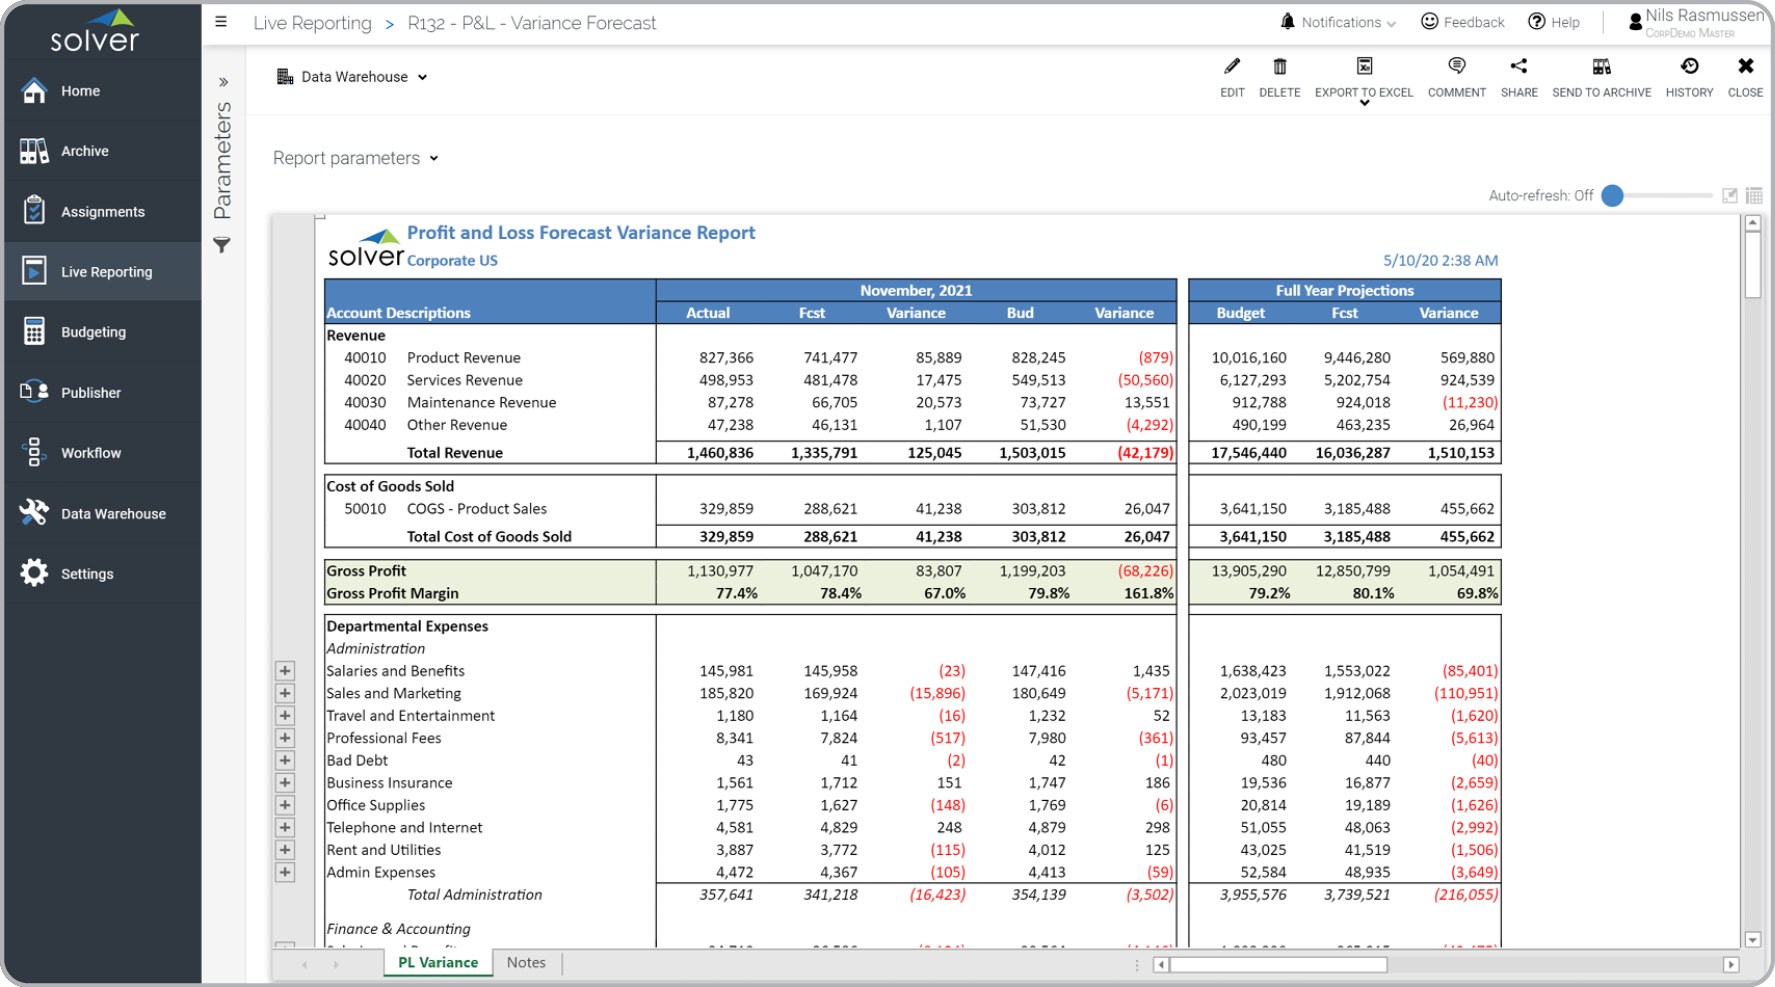Click the Edit pencil icon
The width and height of the screenshot is (1775, 987).
click(1232, 67)
